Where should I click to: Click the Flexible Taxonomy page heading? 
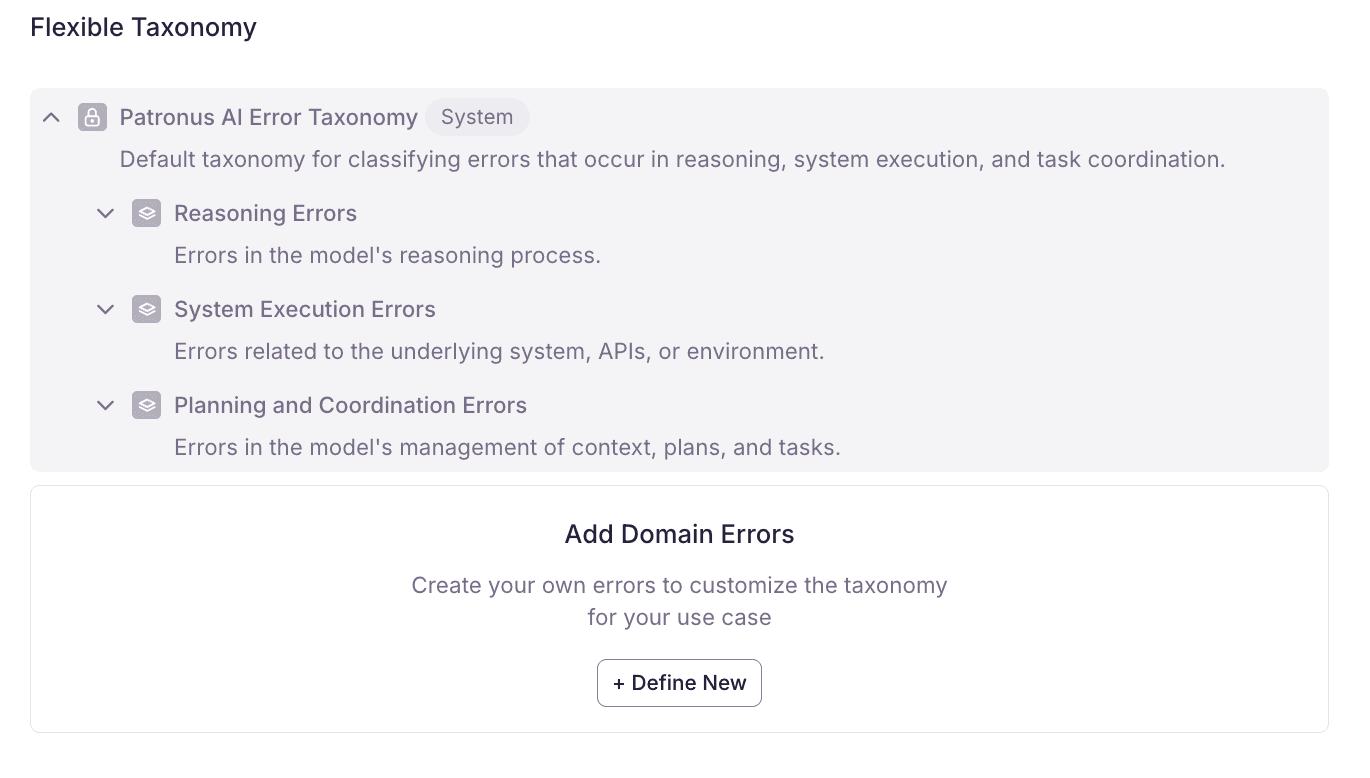(x=143, y=27)
